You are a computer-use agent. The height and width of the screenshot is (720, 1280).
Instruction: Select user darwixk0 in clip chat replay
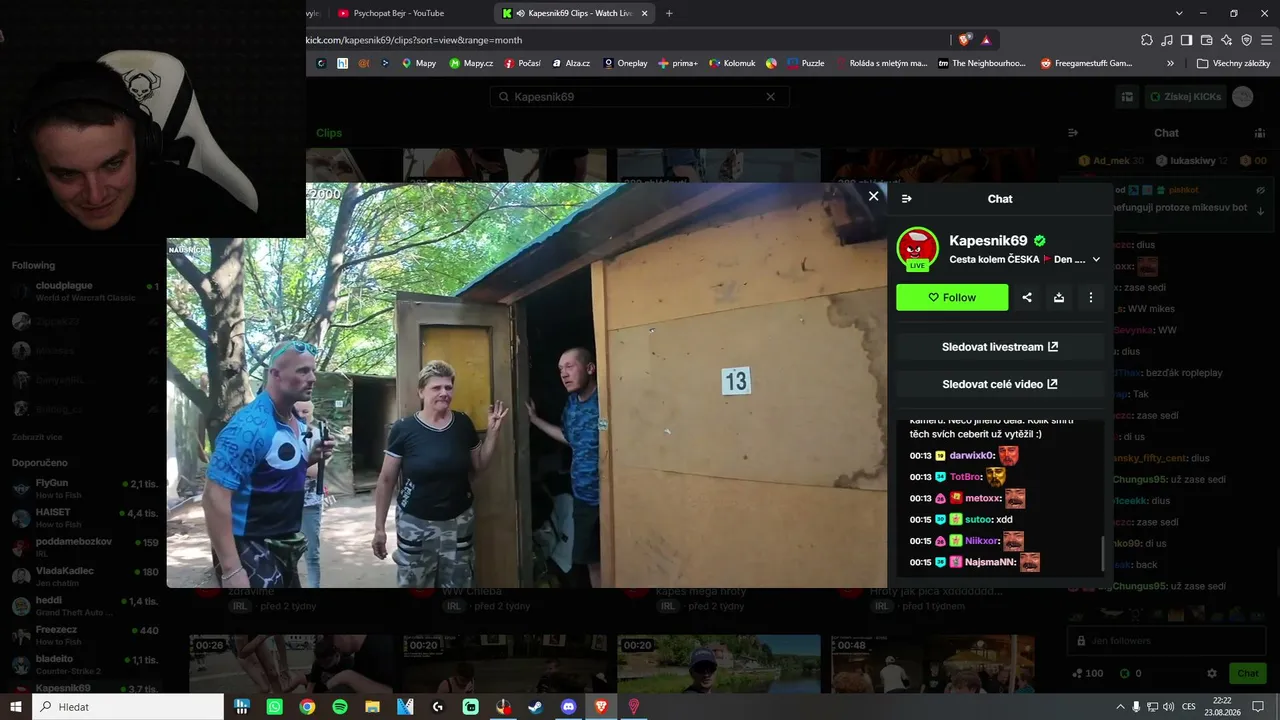pyautogui.click(x=970, y=455)
